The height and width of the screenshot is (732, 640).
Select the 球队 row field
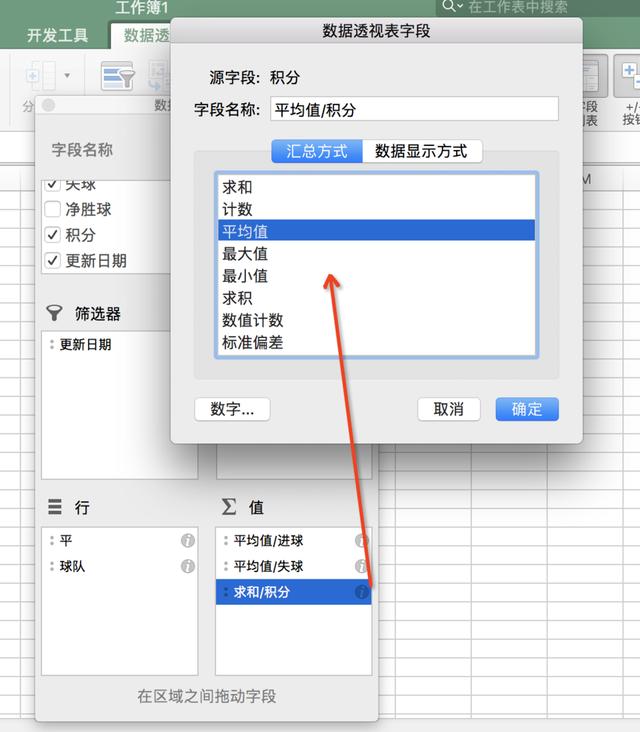(x=72, y=566)
